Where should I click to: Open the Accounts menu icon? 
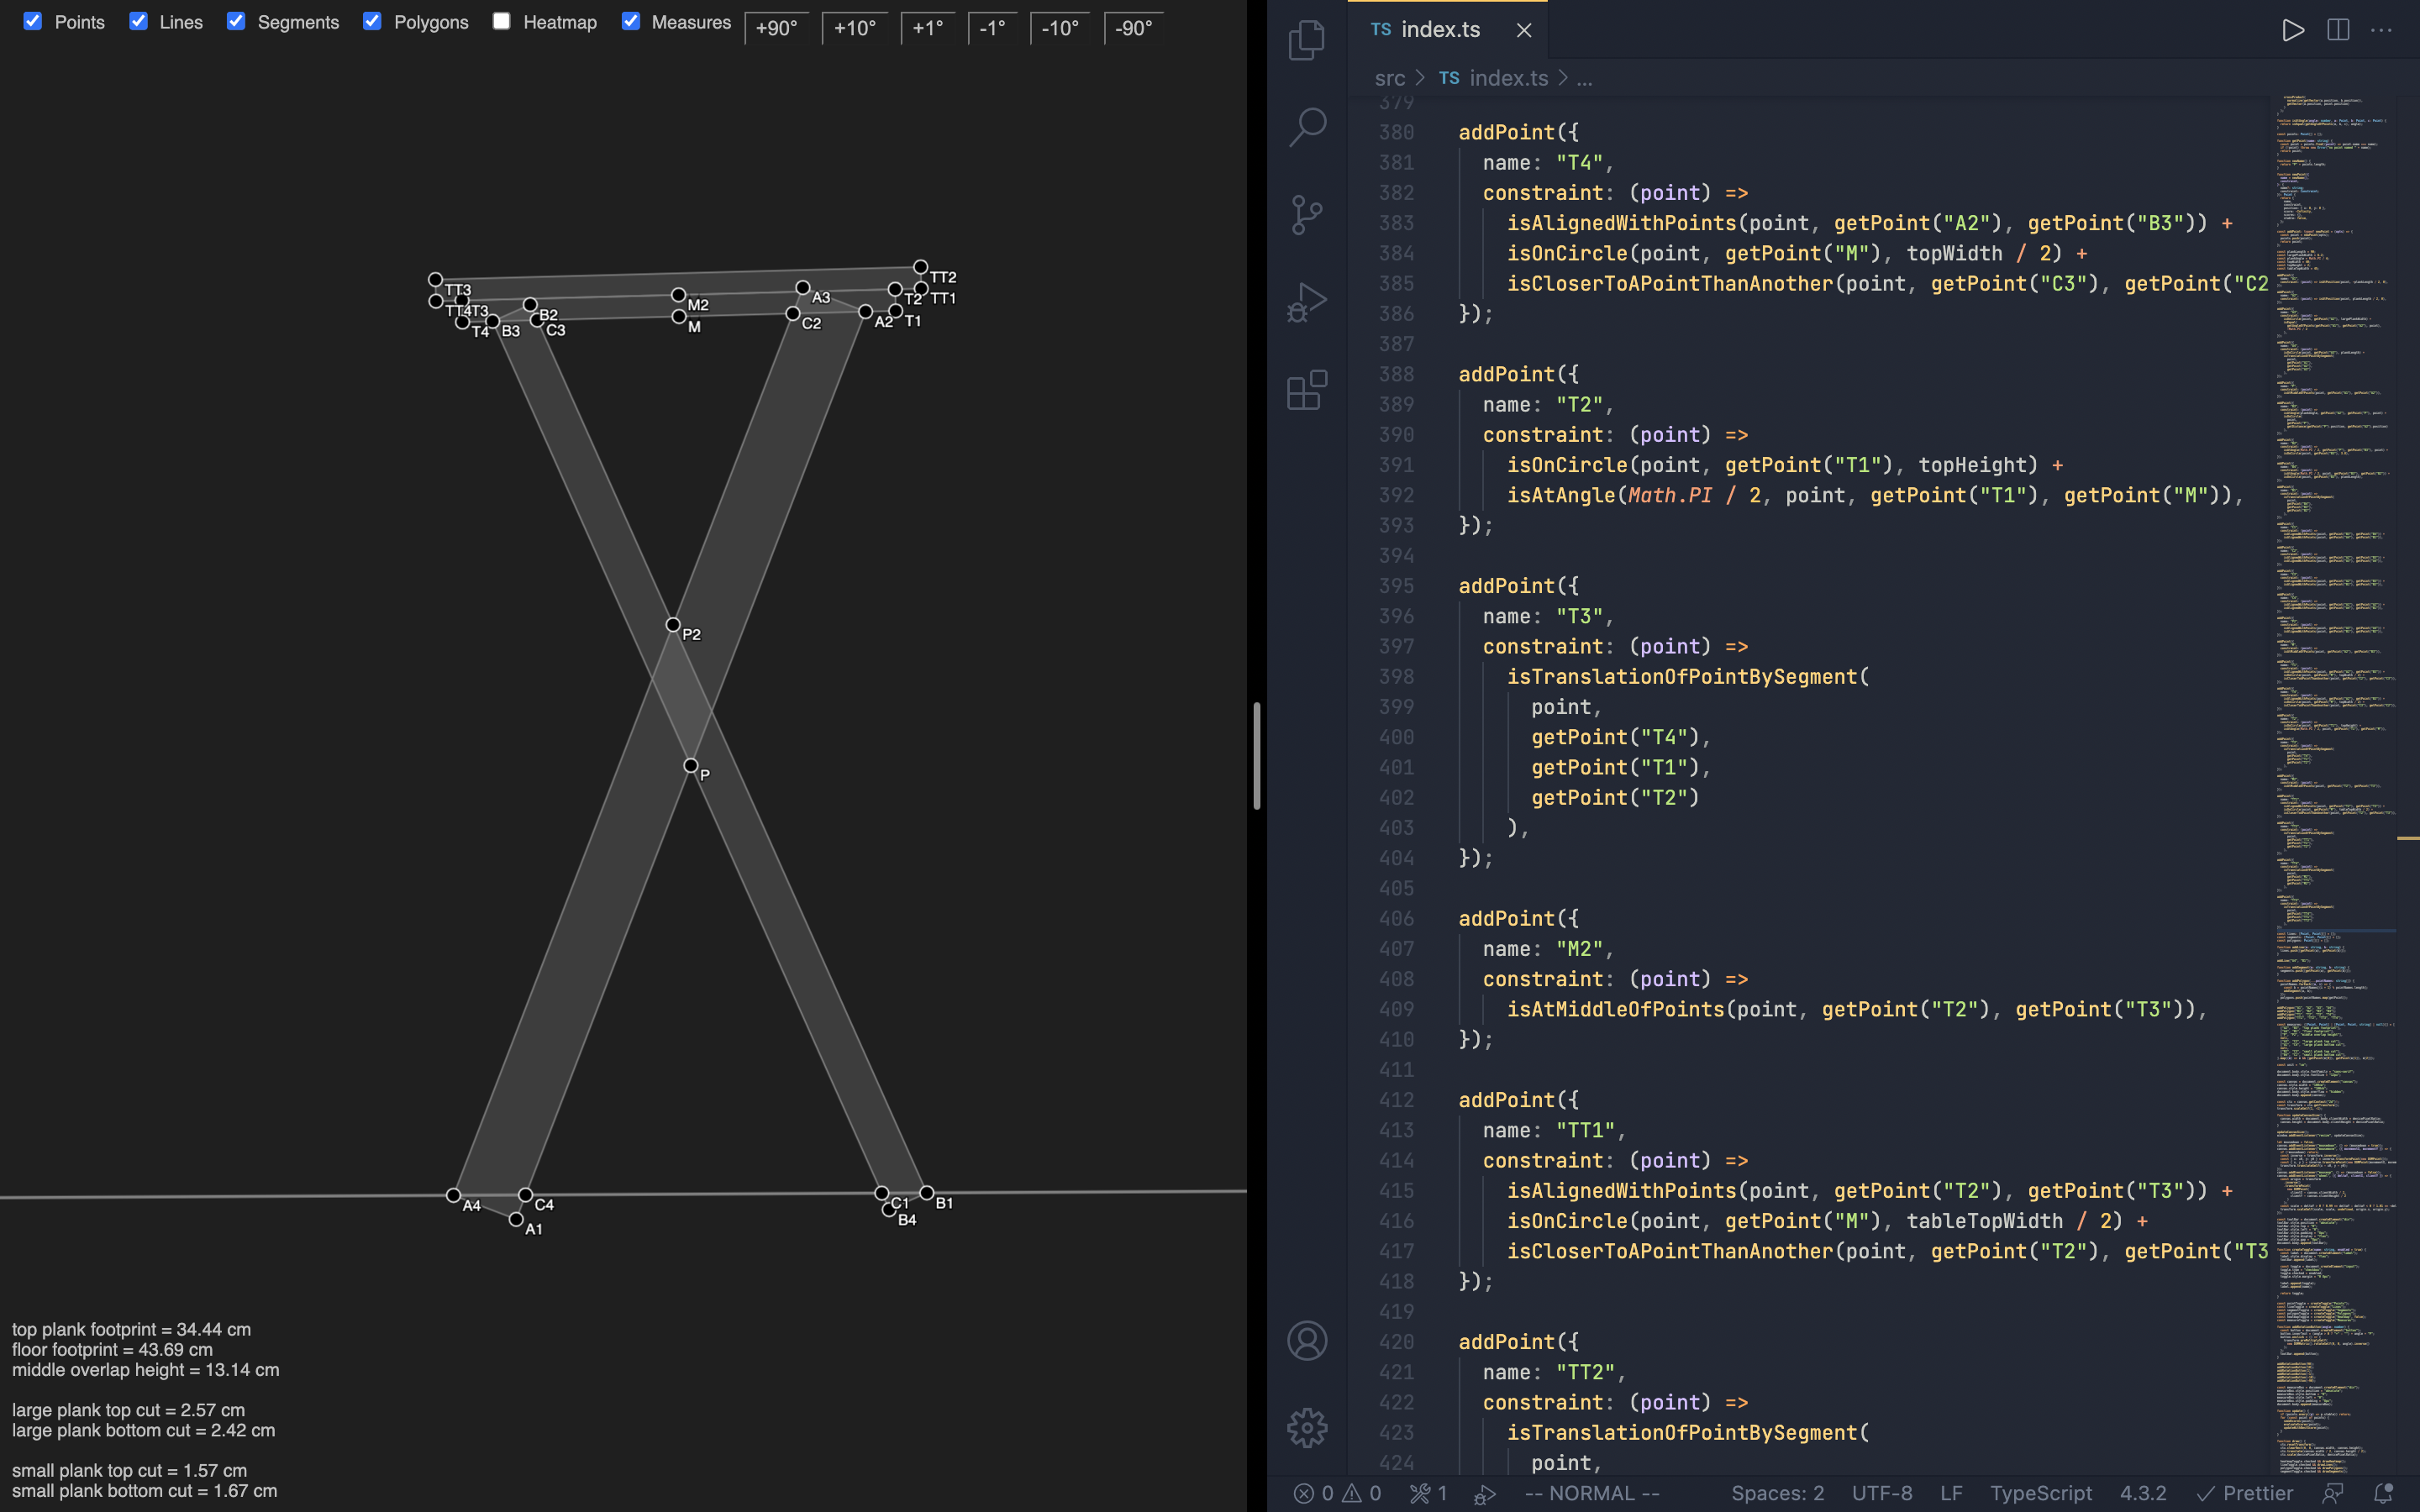pyautogui.click(x=1307, y=1341)
